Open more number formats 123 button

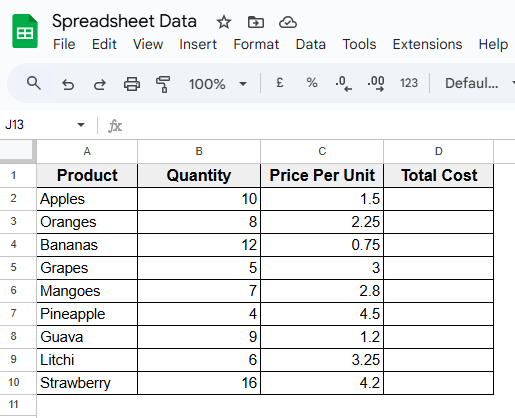[x=409, y=83]
